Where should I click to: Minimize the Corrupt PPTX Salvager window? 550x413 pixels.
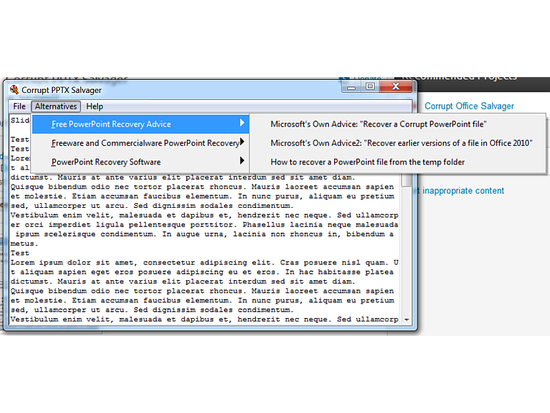(x=351, y=87)
